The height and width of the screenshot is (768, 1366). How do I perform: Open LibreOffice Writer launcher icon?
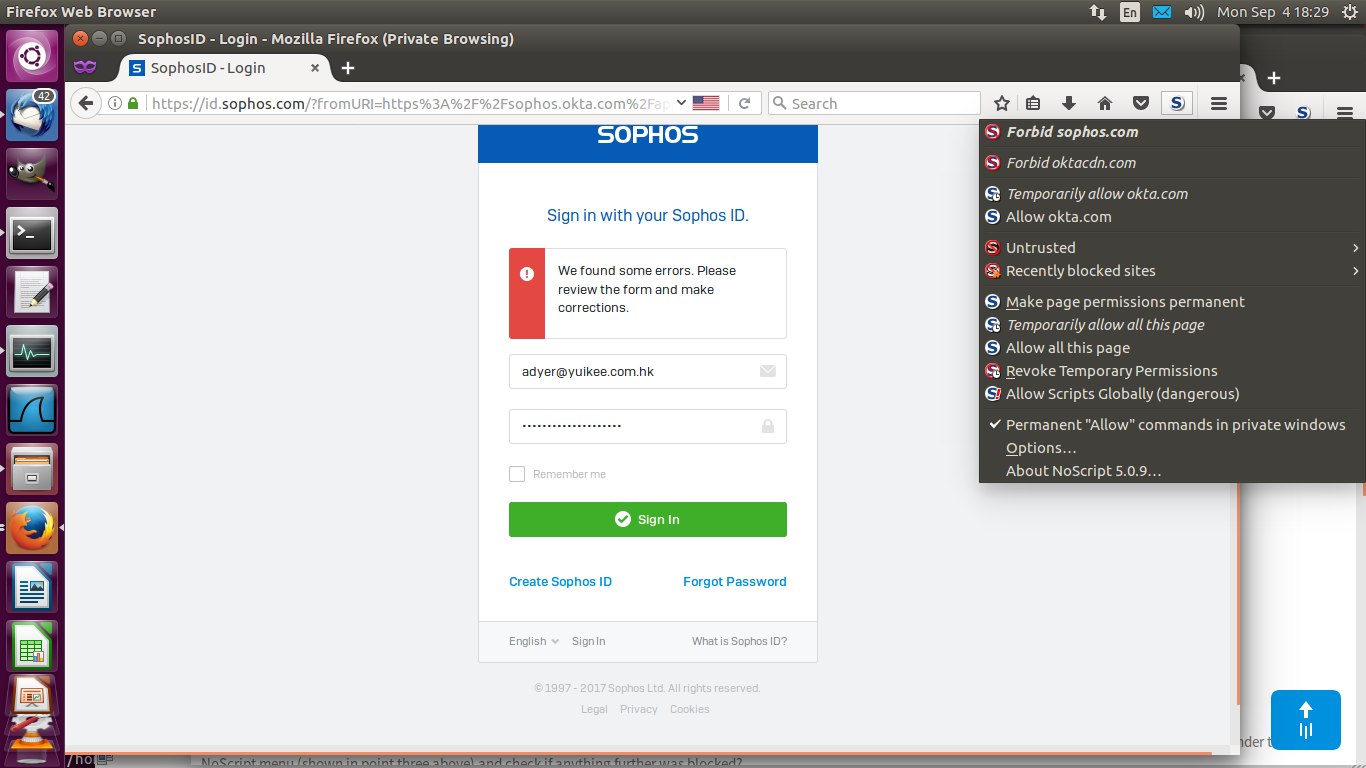pos(32,587)
